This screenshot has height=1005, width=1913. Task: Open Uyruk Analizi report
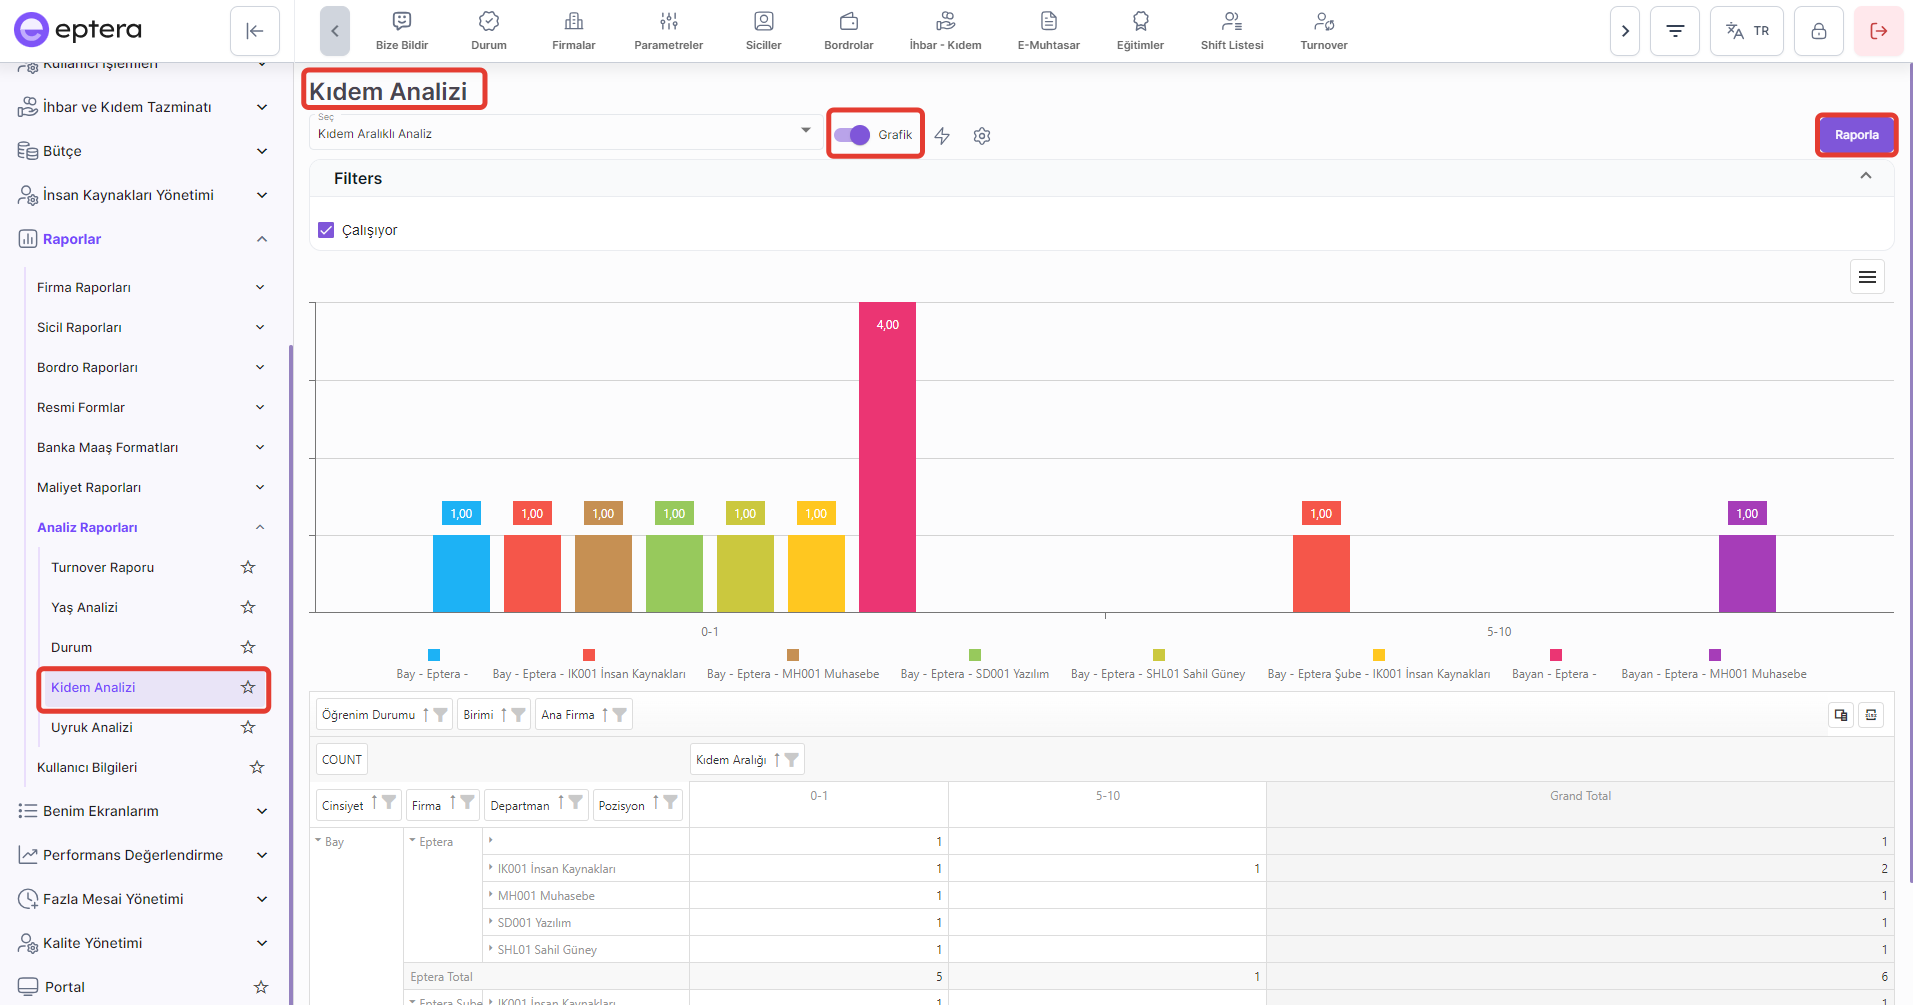(x=92, y=727)
